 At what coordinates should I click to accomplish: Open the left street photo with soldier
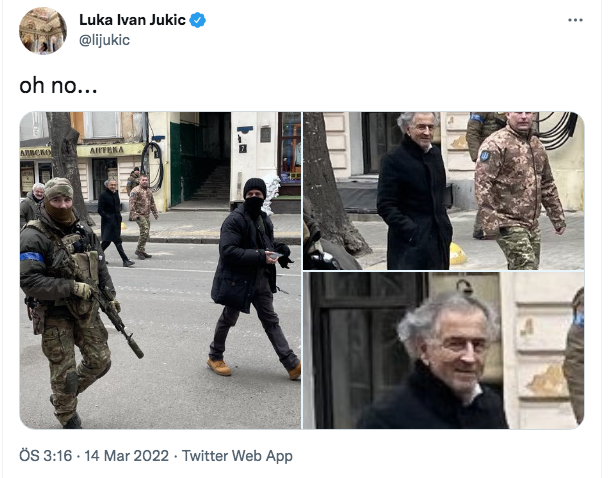160,270
